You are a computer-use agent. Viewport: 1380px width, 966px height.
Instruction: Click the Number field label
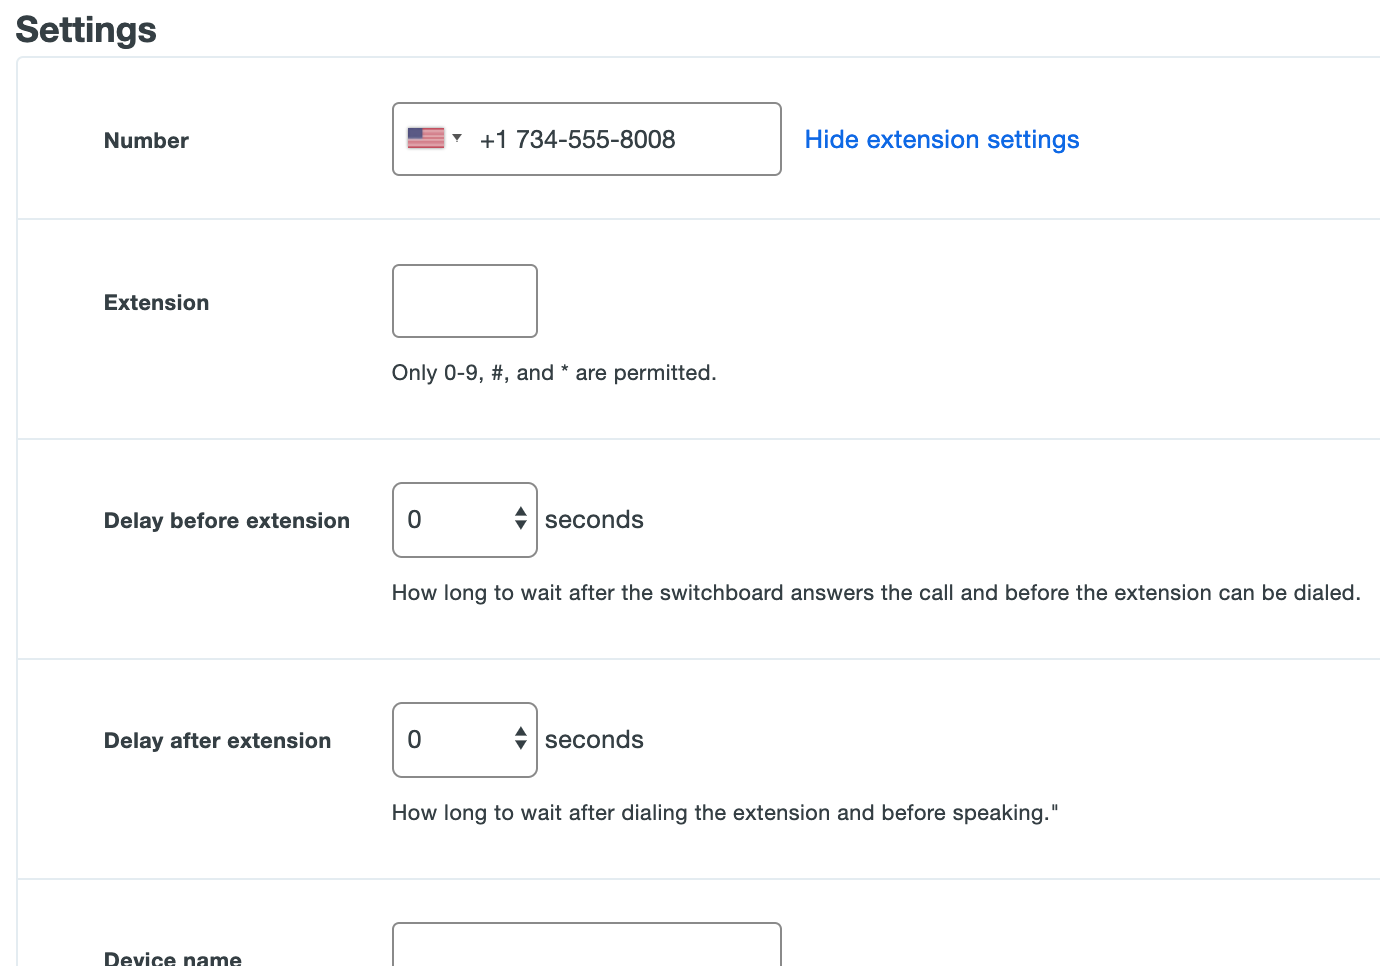[146, 140]
